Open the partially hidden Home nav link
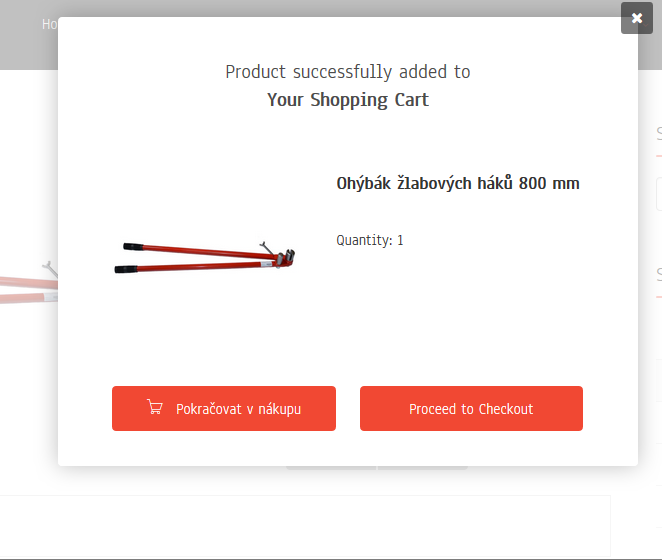The width and height of the screenshot is (662, 560). (x=49, y=24)
